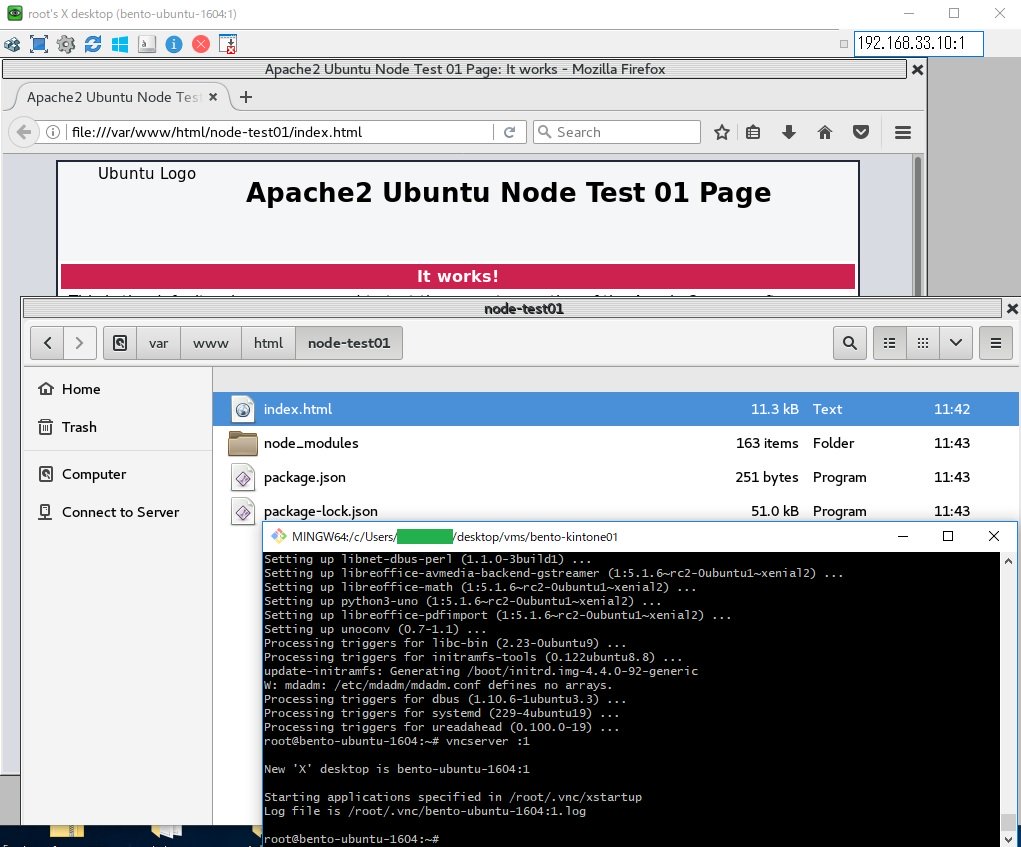The image size is (1021, 847).
Task: Click the package-lock.json file icon
Action: coord(243,511)
